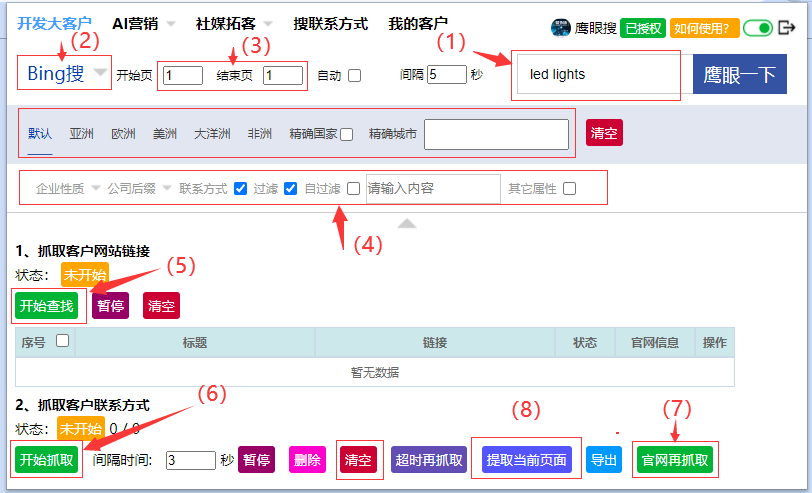Viewport: 812px width, 493px height.
Task: Expand the 企业性质 dropdown
Action: point(67,188)
